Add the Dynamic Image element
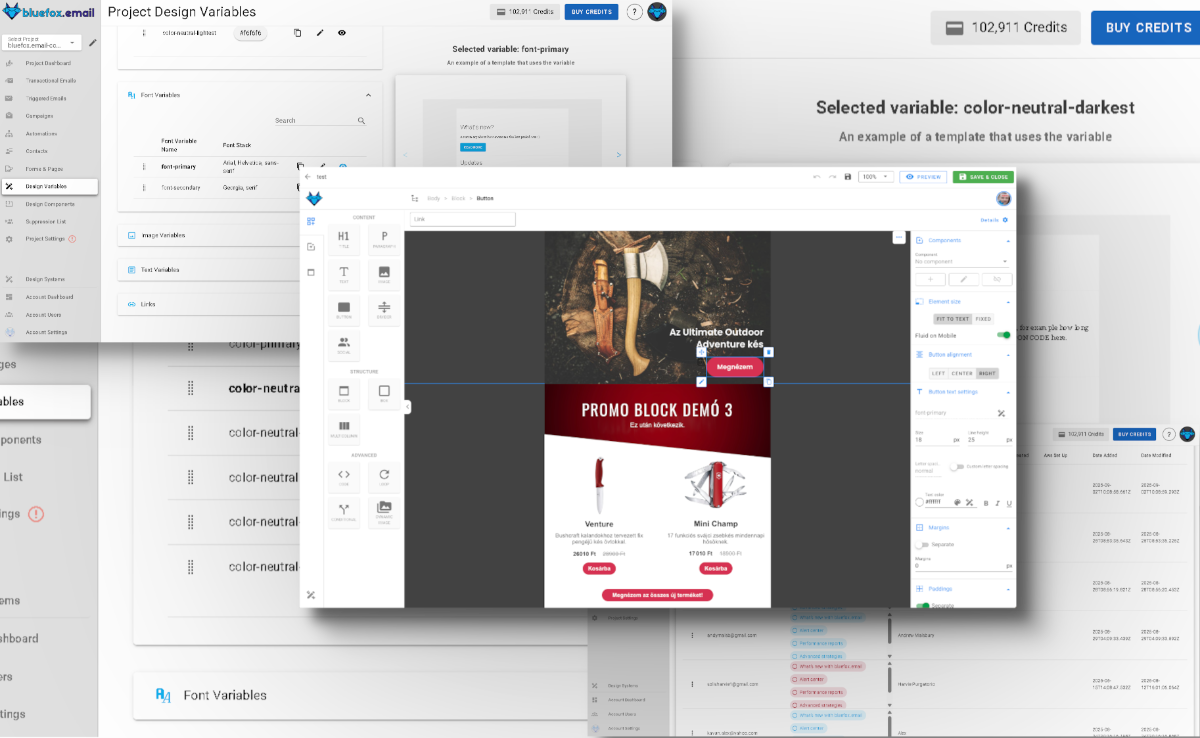 tap(384, 512)
